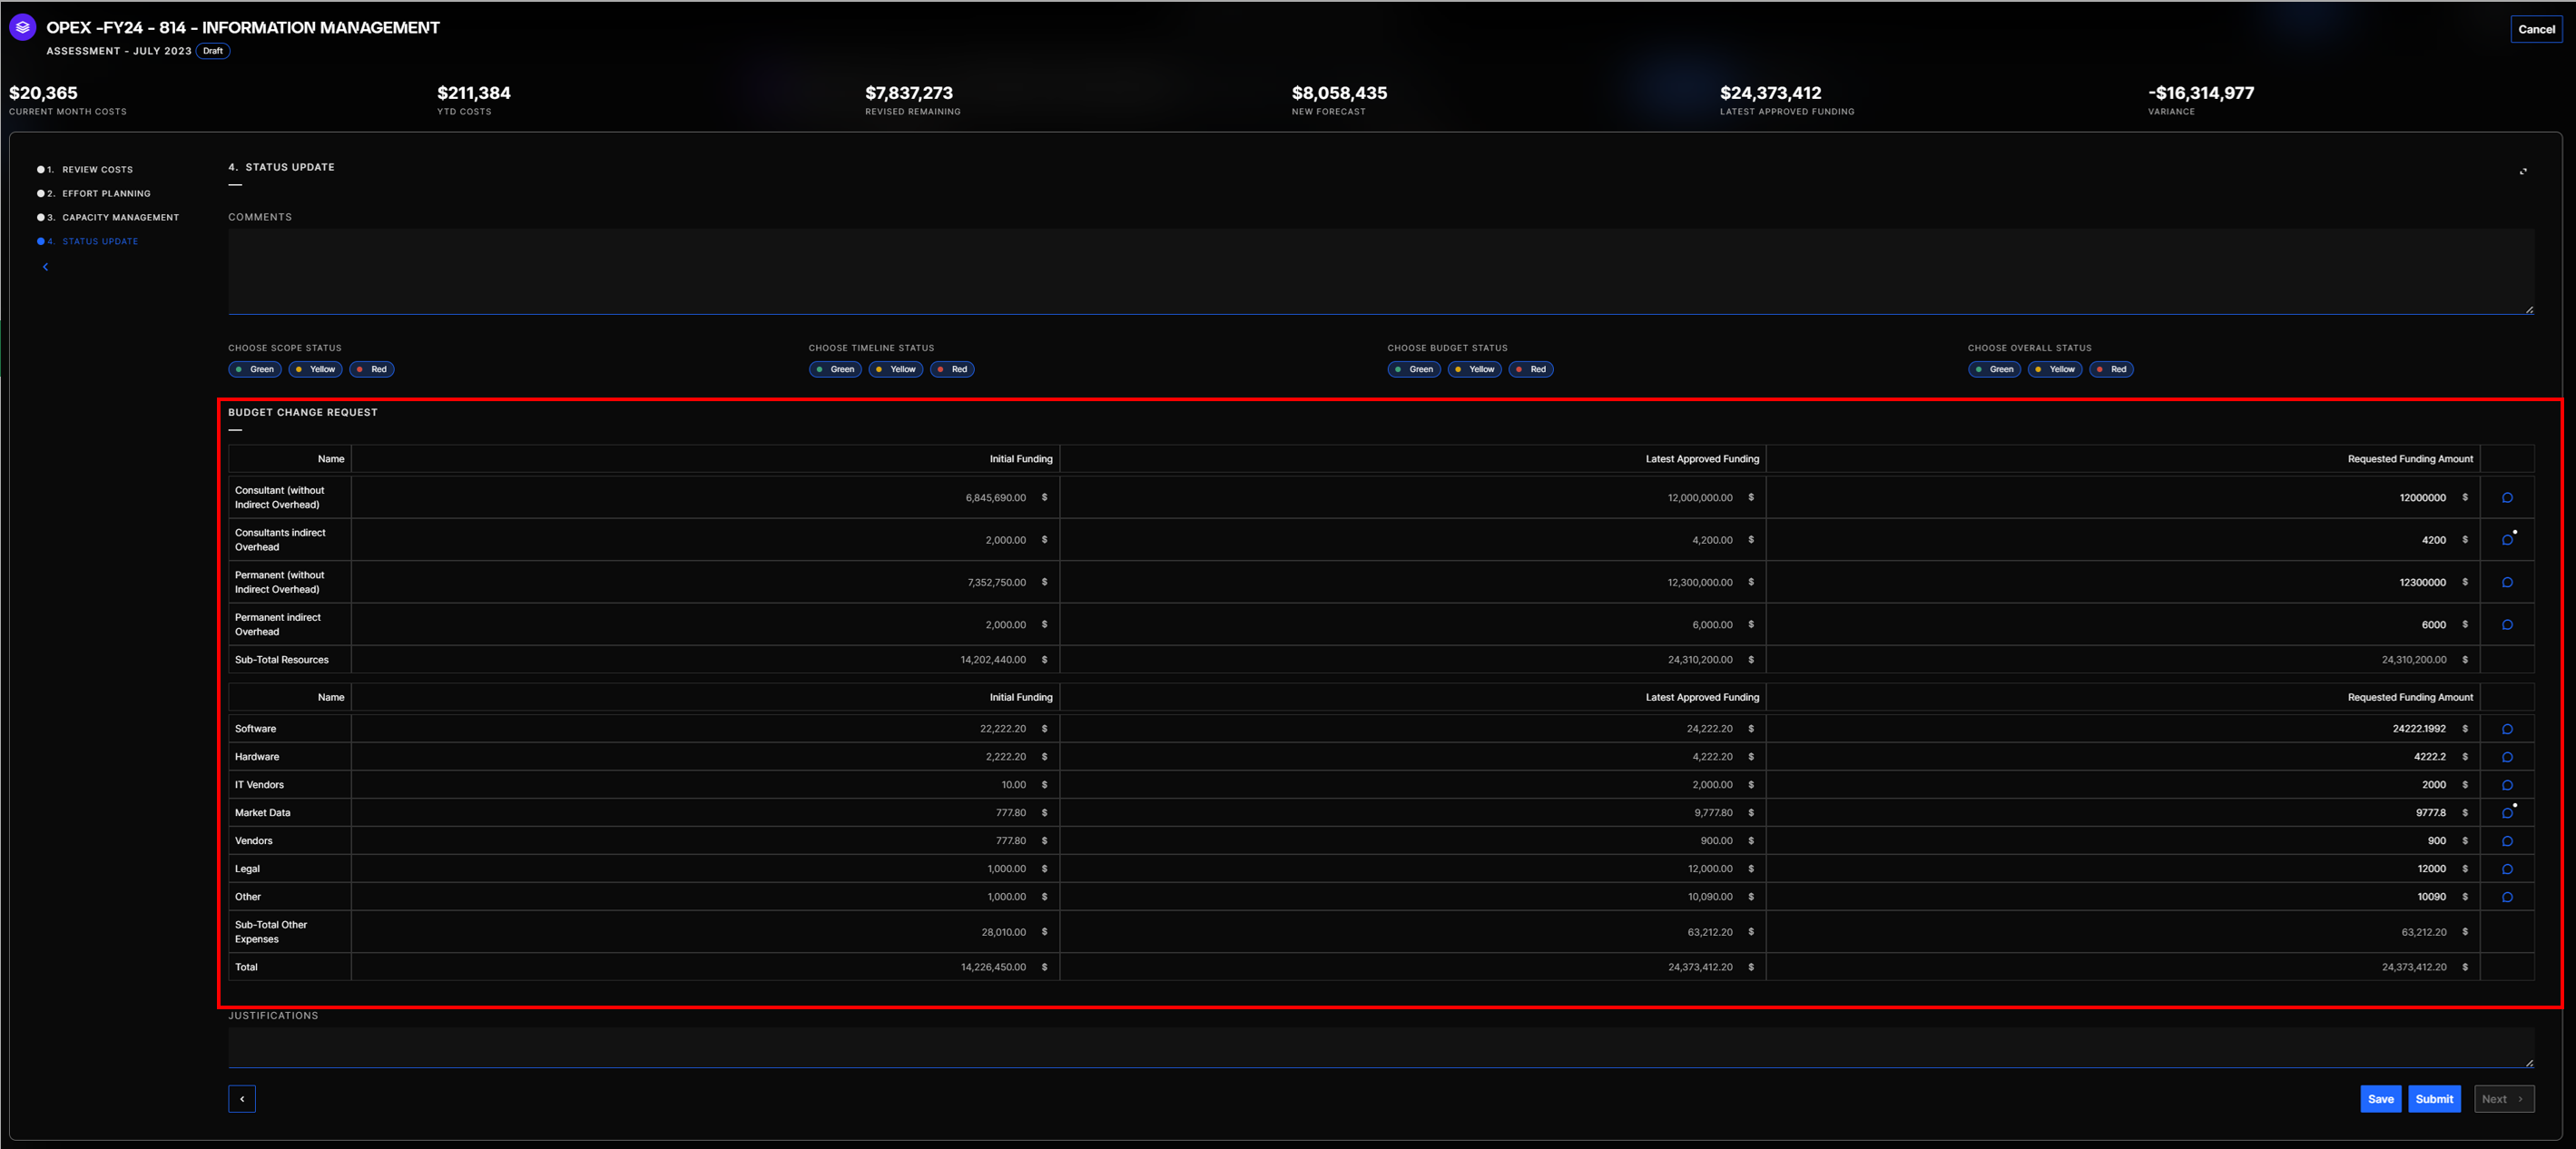
Task: Collapse sidebar with the blue chevron
Action: point(45,267)
